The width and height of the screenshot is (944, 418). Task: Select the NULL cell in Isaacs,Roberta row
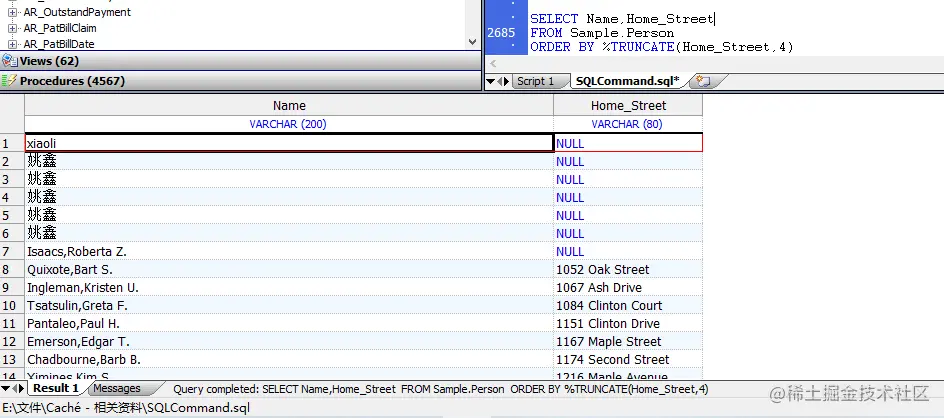click(628, 251)
